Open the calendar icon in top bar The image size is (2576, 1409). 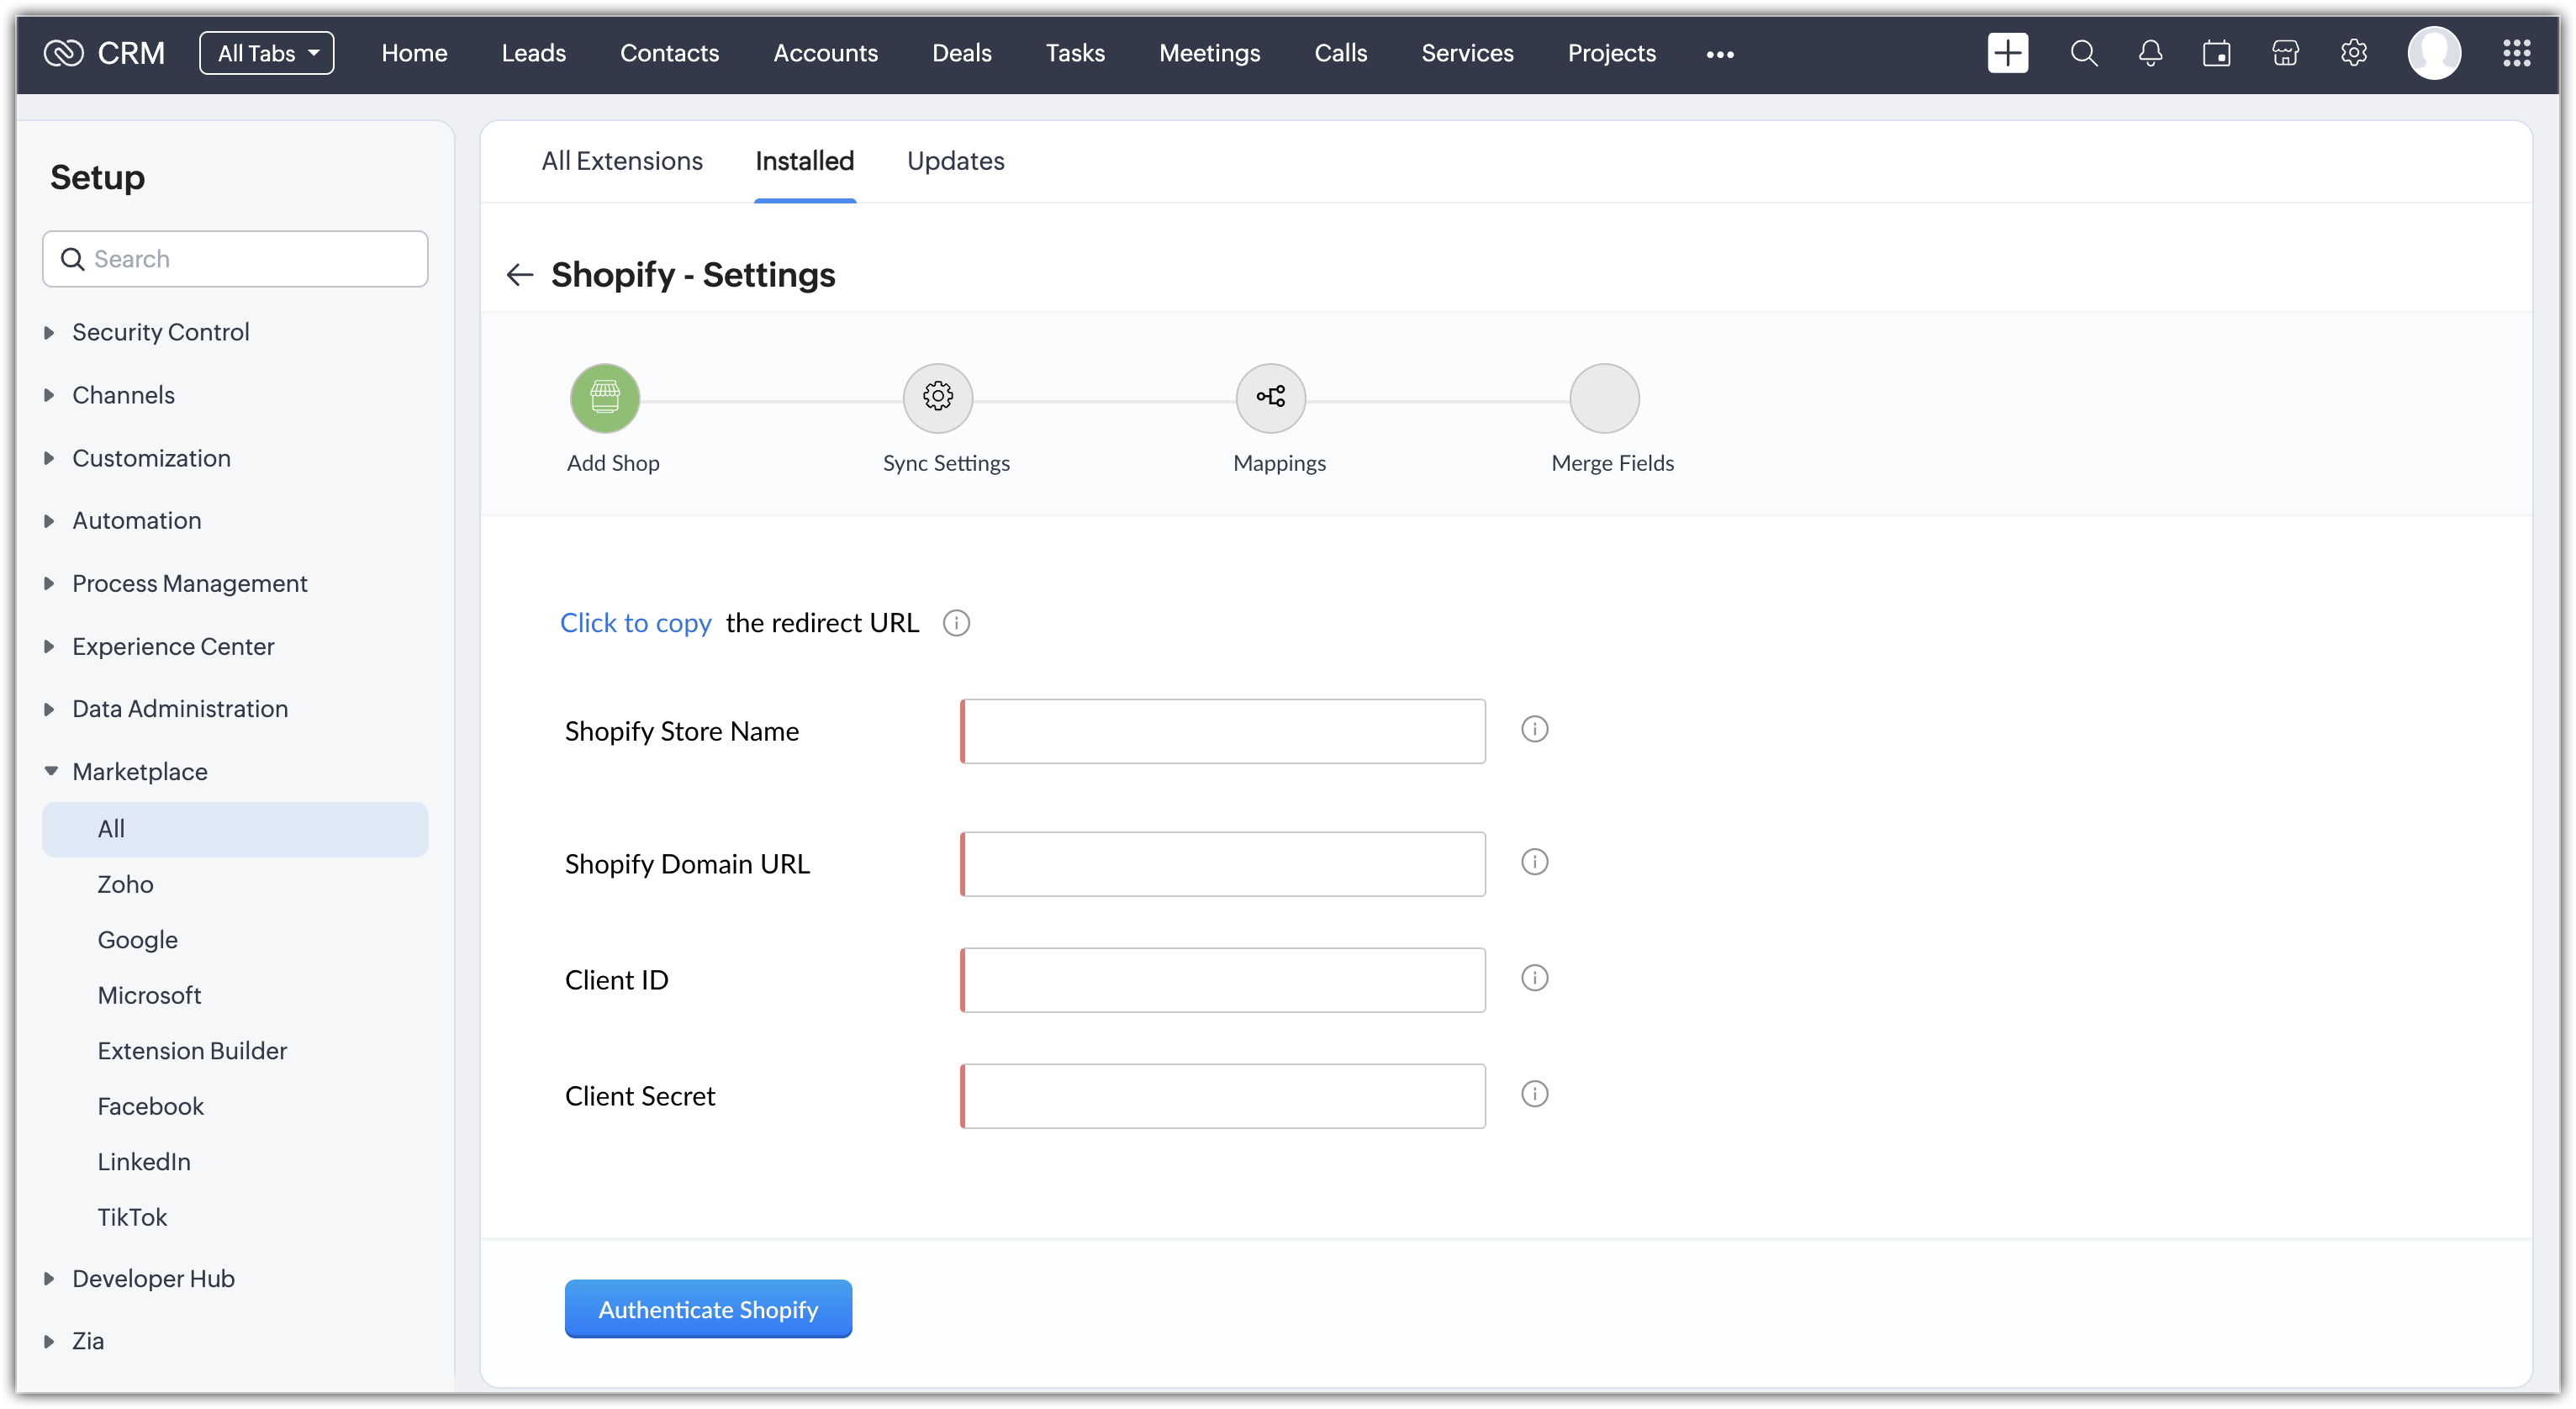coord(2216,53)
